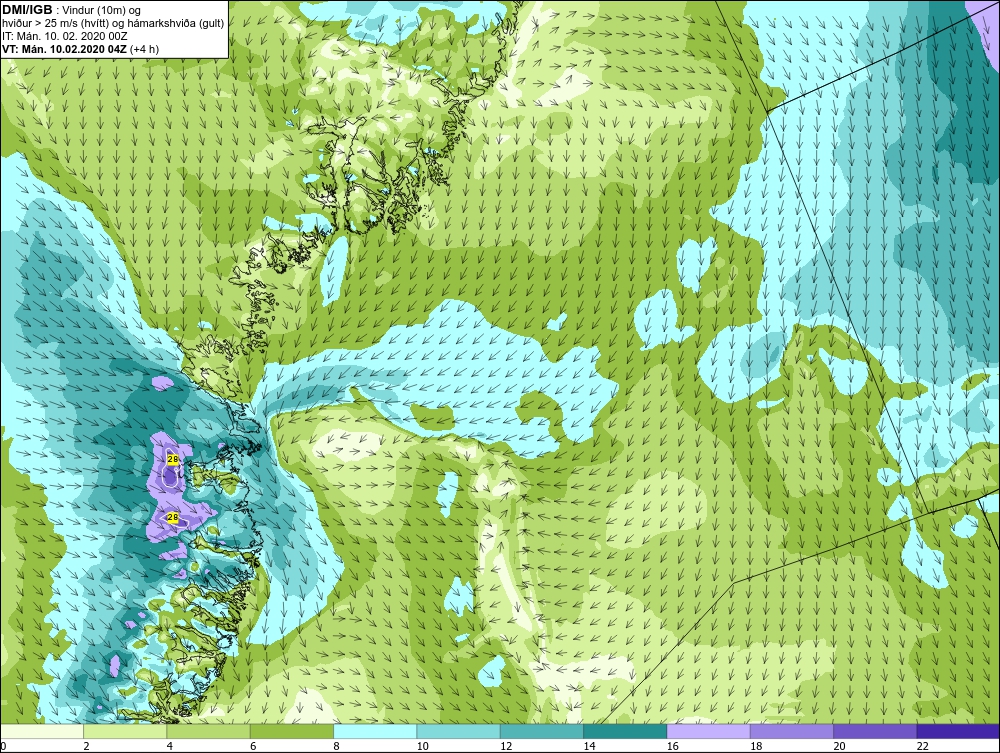Click the 0–2 m/s palest legend swatch
The image size is (1000, 753).
pos(41,732)
